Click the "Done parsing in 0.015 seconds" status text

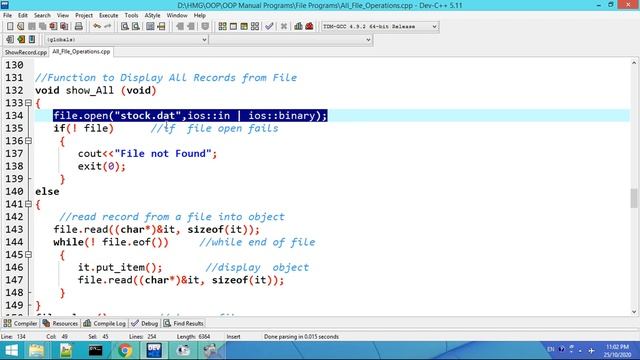coord(301,337)
